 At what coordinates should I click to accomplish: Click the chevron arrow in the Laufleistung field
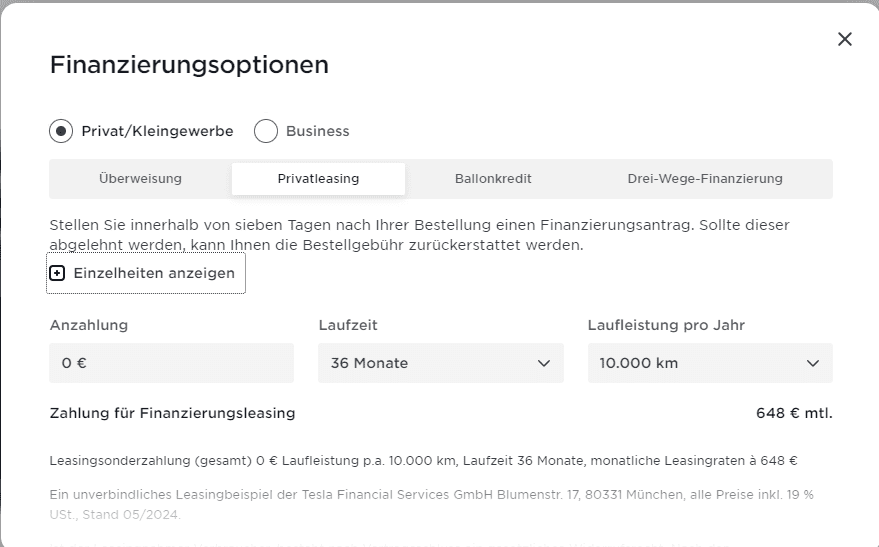(813, 363)
